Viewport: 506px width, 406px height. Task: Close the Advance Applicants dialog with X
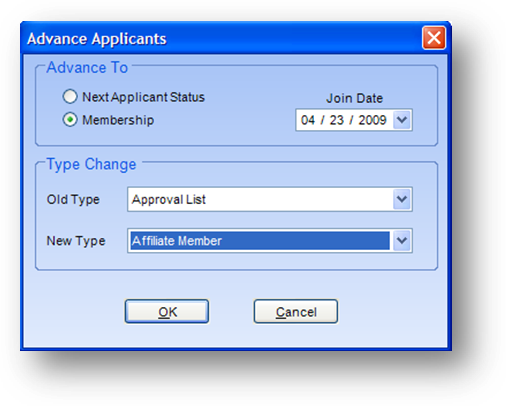coord(434,38)
